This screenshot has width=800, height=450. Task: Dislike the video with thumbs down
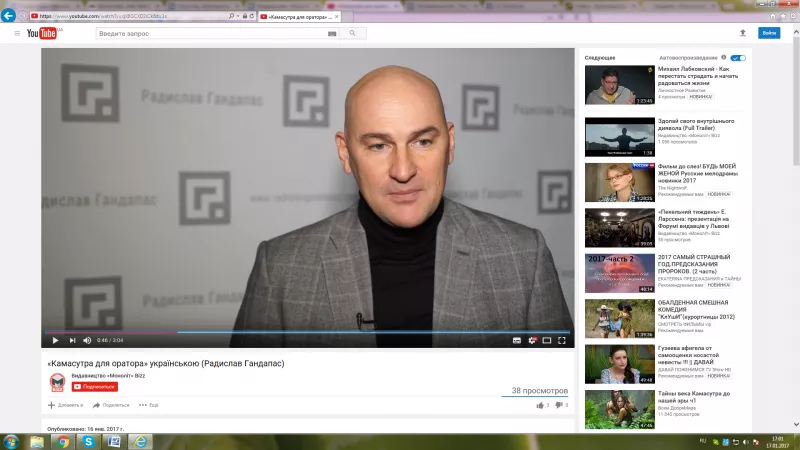point(559,405)
